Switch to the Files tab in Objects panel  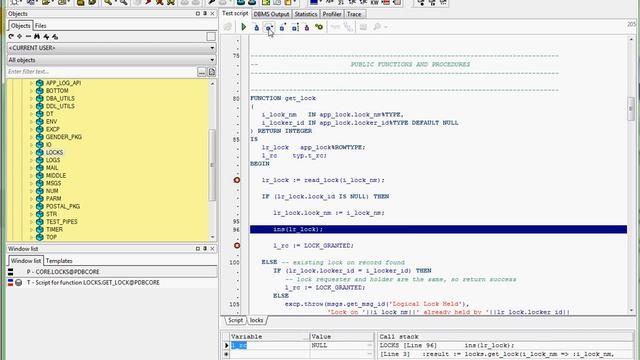click(x=40, y=25)
